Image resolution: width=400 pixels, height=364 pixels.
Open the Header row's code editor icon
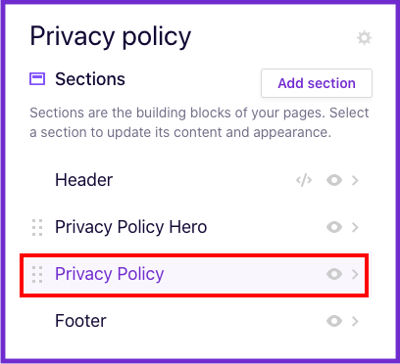[x=304, y=180]
